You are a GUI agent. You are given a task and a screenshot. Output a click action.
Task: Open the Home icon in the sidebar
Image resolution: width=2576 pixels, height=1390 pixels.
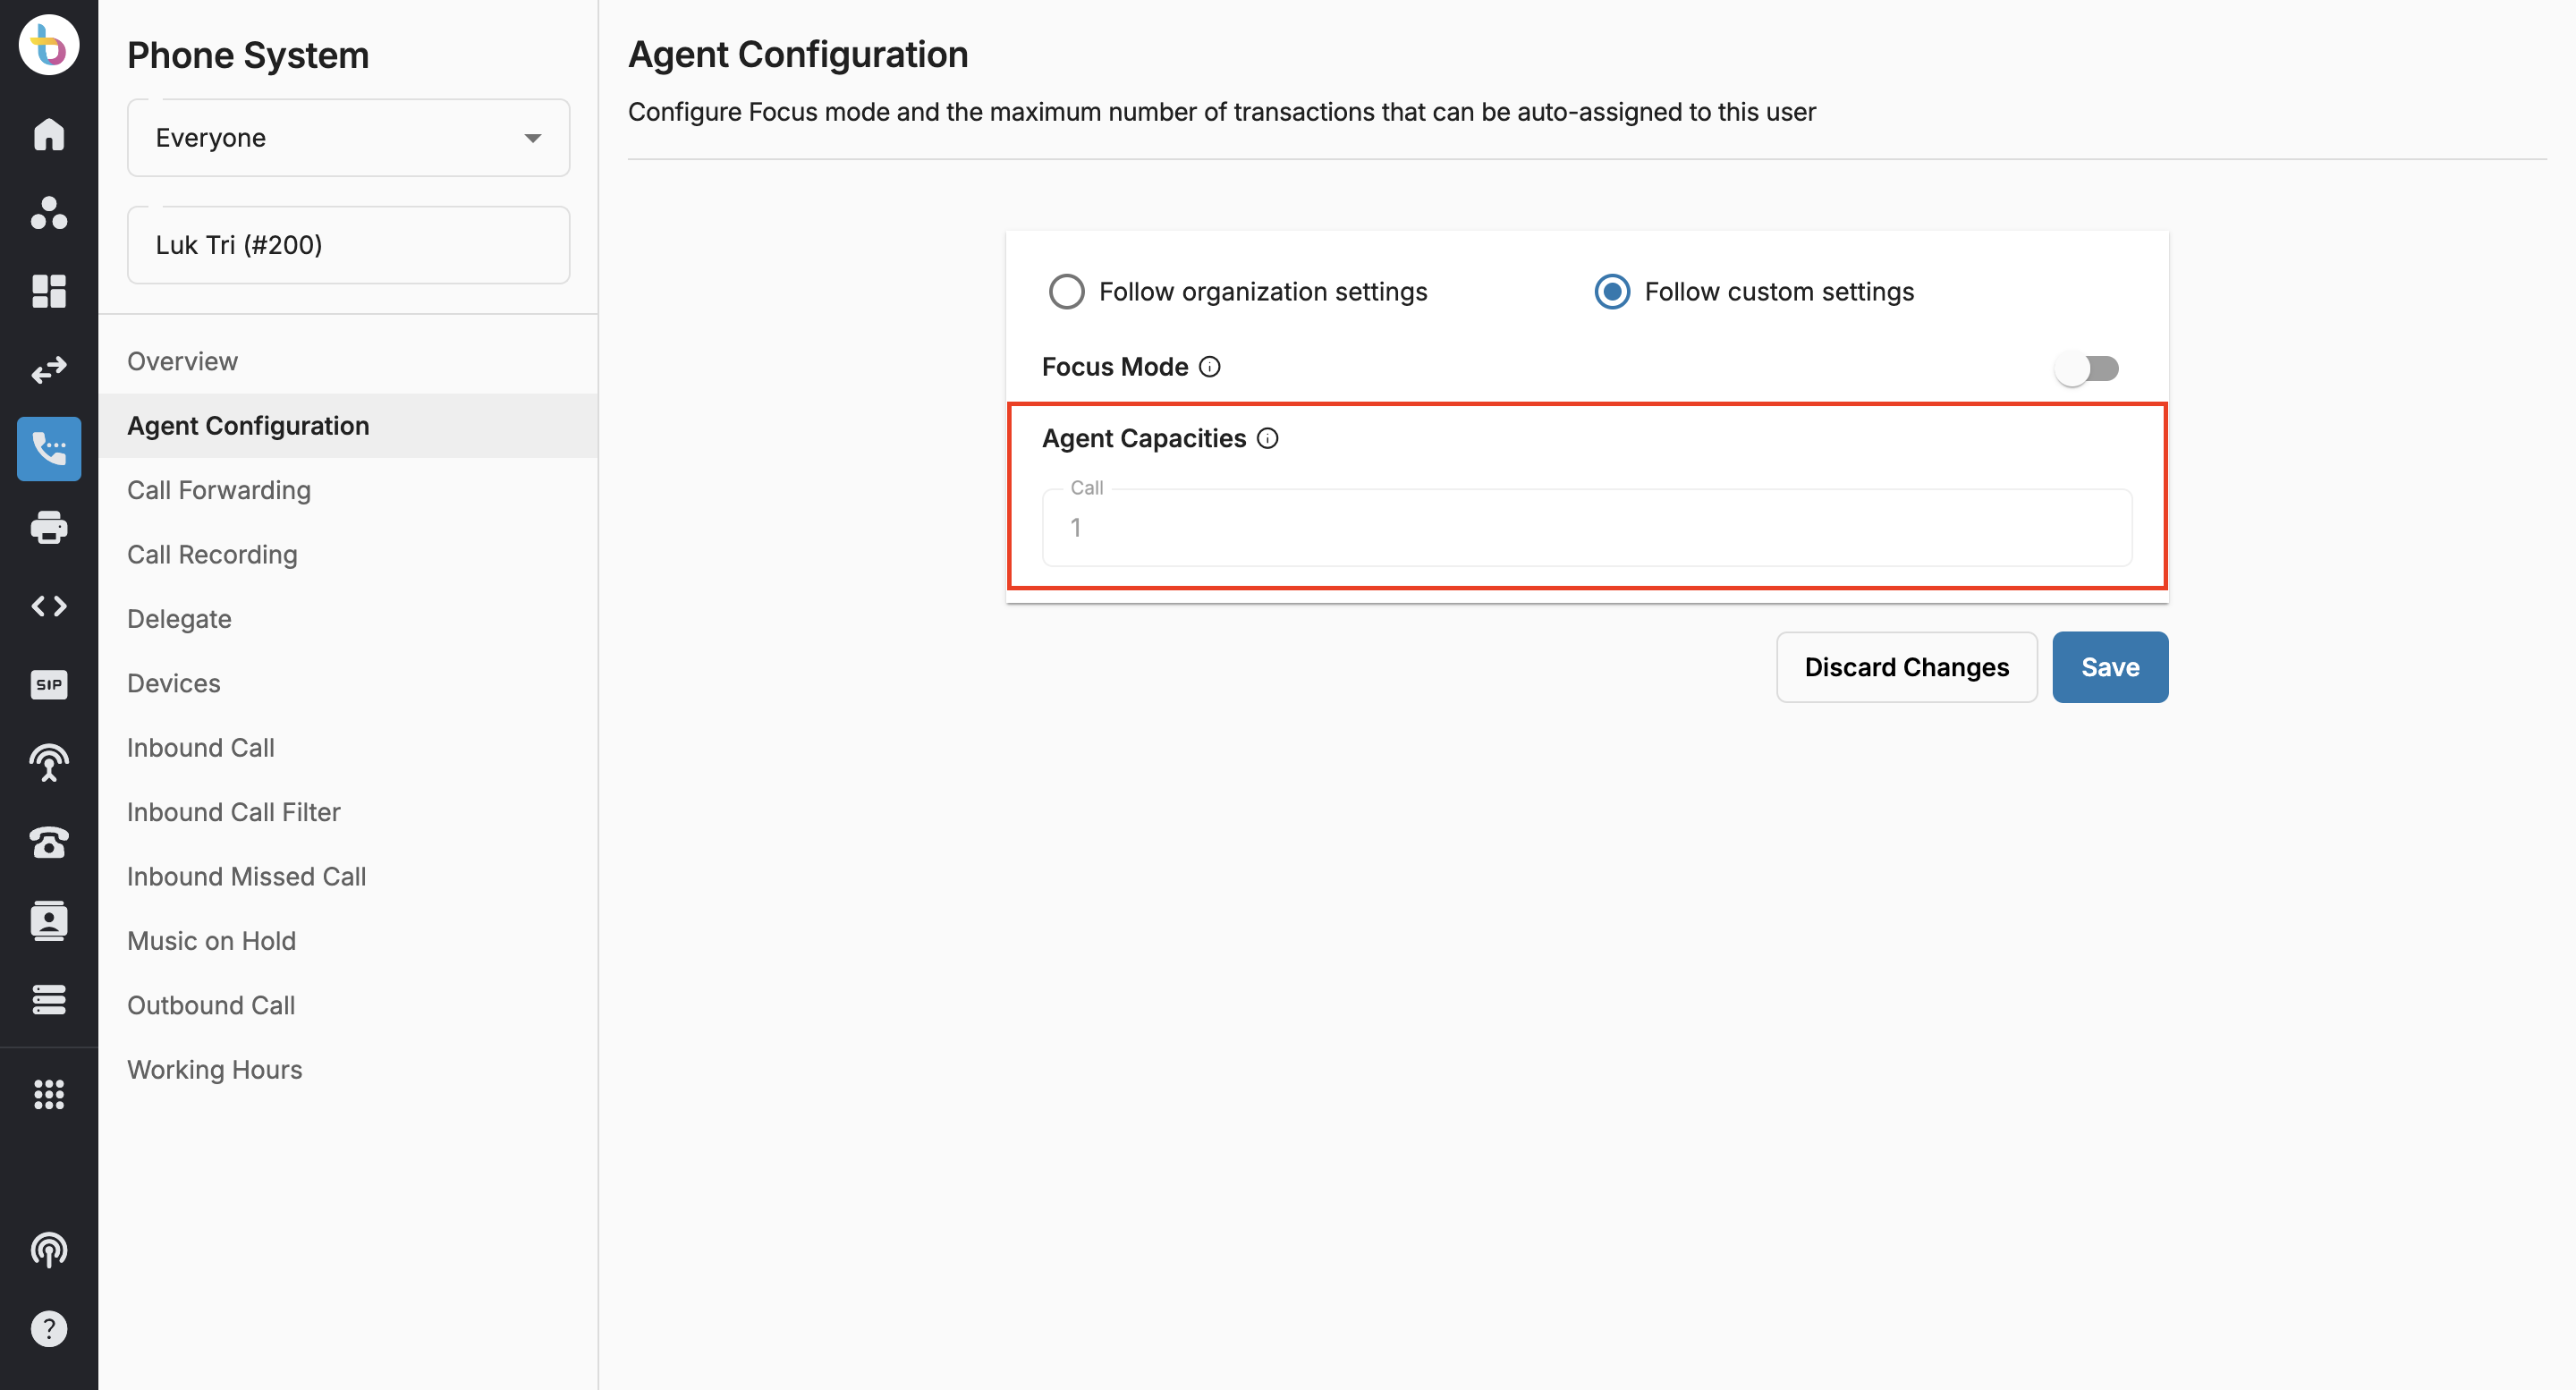point(48,134)
